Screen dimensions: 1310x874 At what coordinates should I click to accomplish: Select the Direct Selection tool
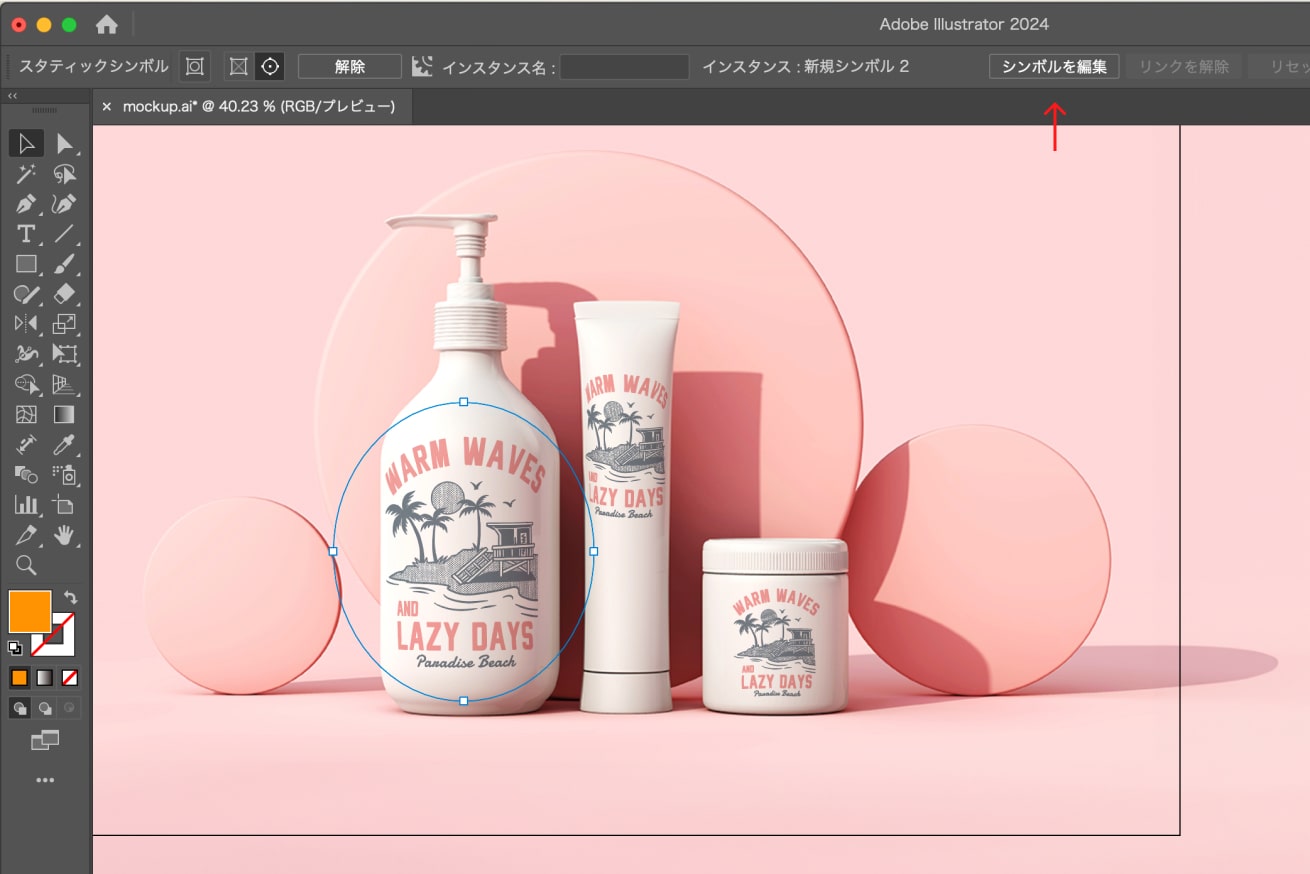(65, 144)
